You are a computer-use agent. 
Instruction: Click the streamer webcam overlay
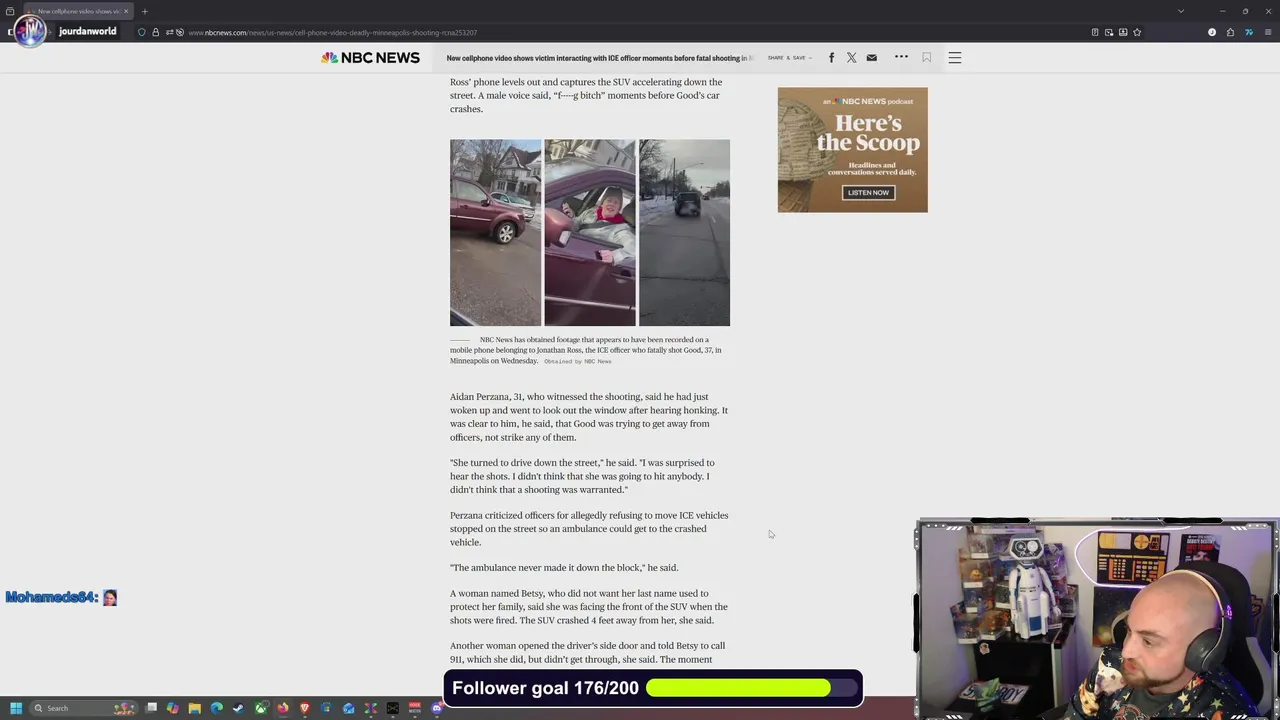1096,618
